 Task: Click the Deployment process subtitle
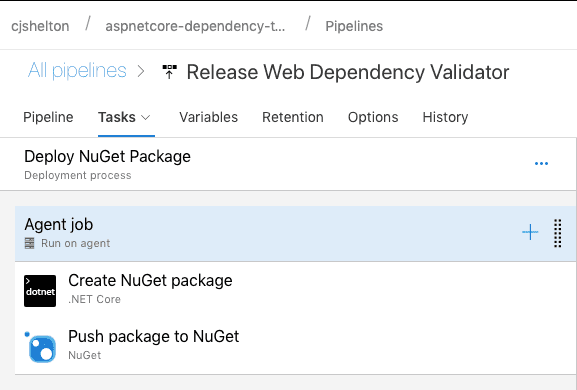[78, 176]
